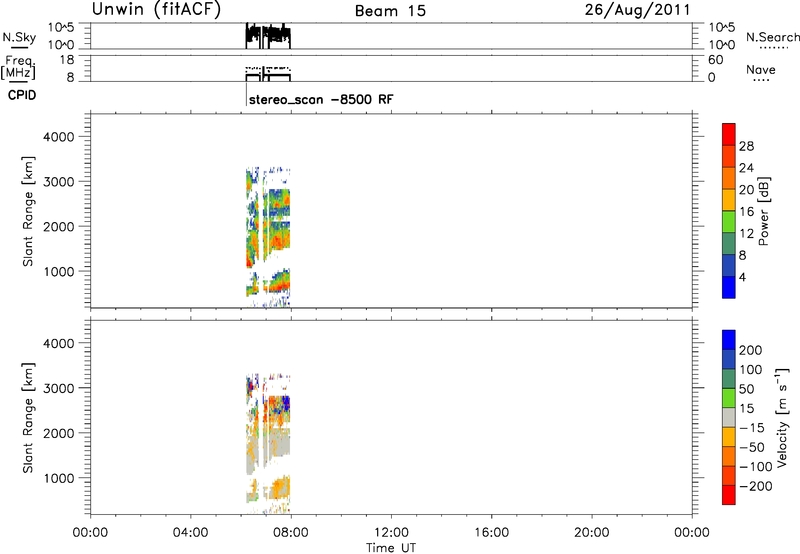Click the 'Beam 15' heading
800x554 pixels.
click(390, 11)
